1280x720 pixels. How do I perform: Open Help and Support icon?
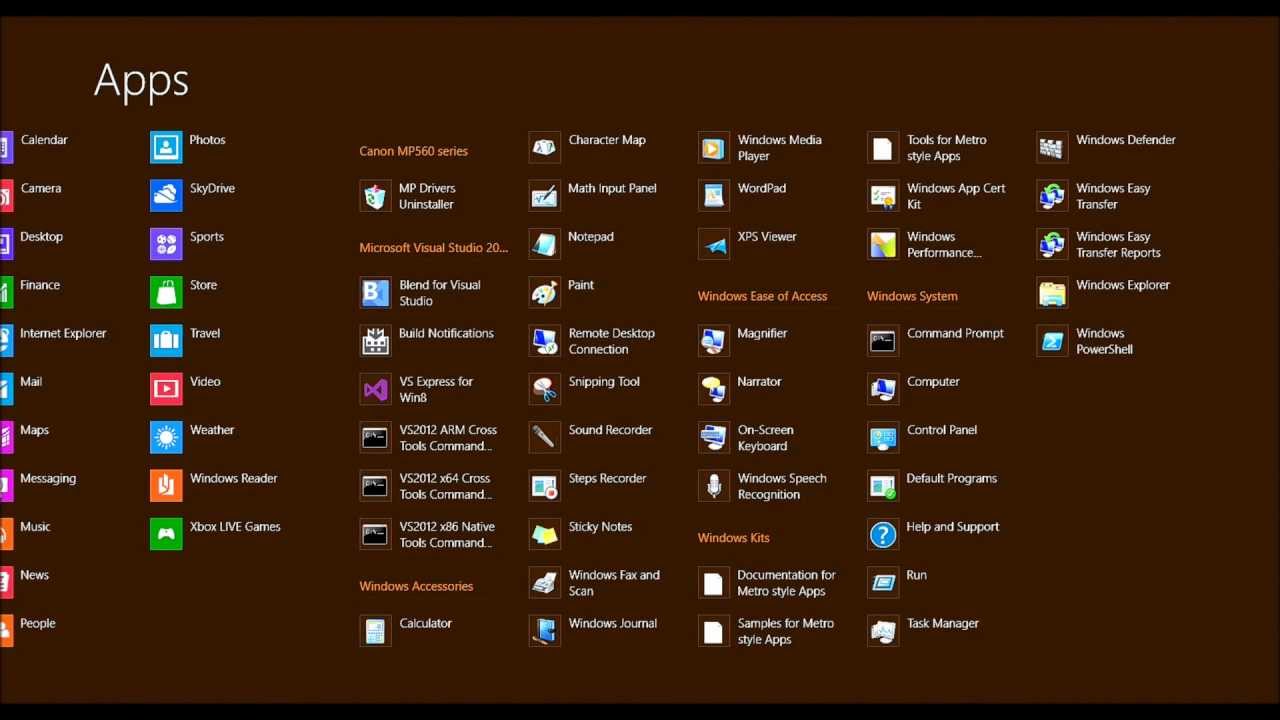[x=883, y=534]
